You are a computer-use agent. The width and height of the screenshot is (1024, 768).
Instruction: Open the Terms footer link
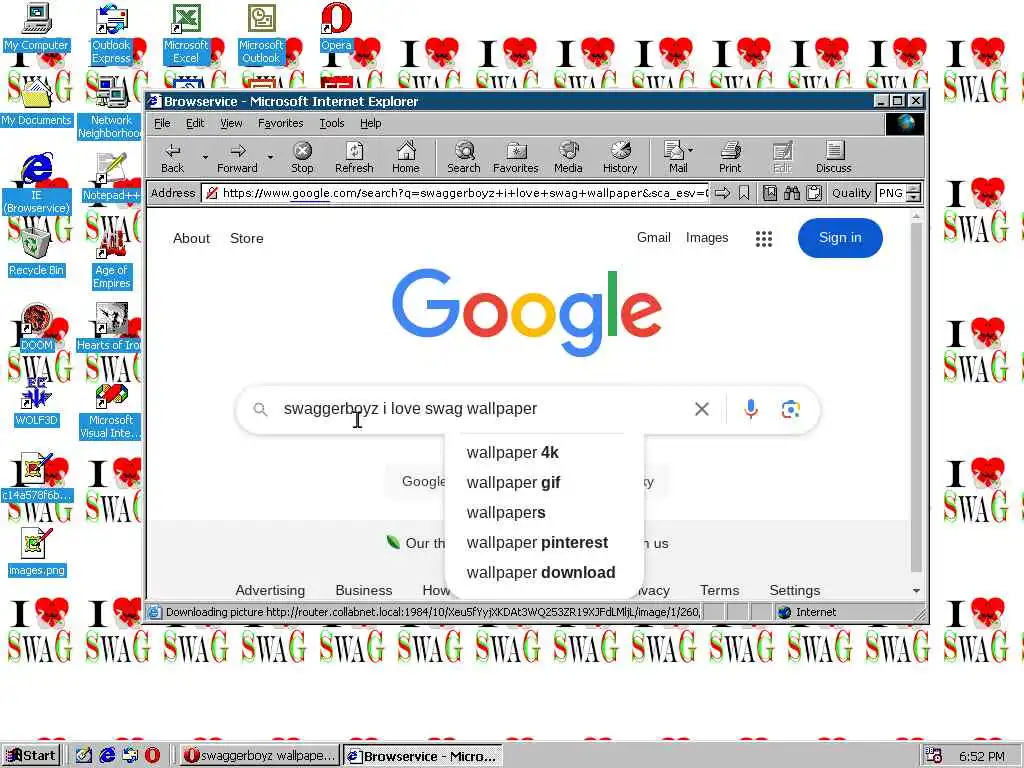pyautogui.click(x=720, y=590)
